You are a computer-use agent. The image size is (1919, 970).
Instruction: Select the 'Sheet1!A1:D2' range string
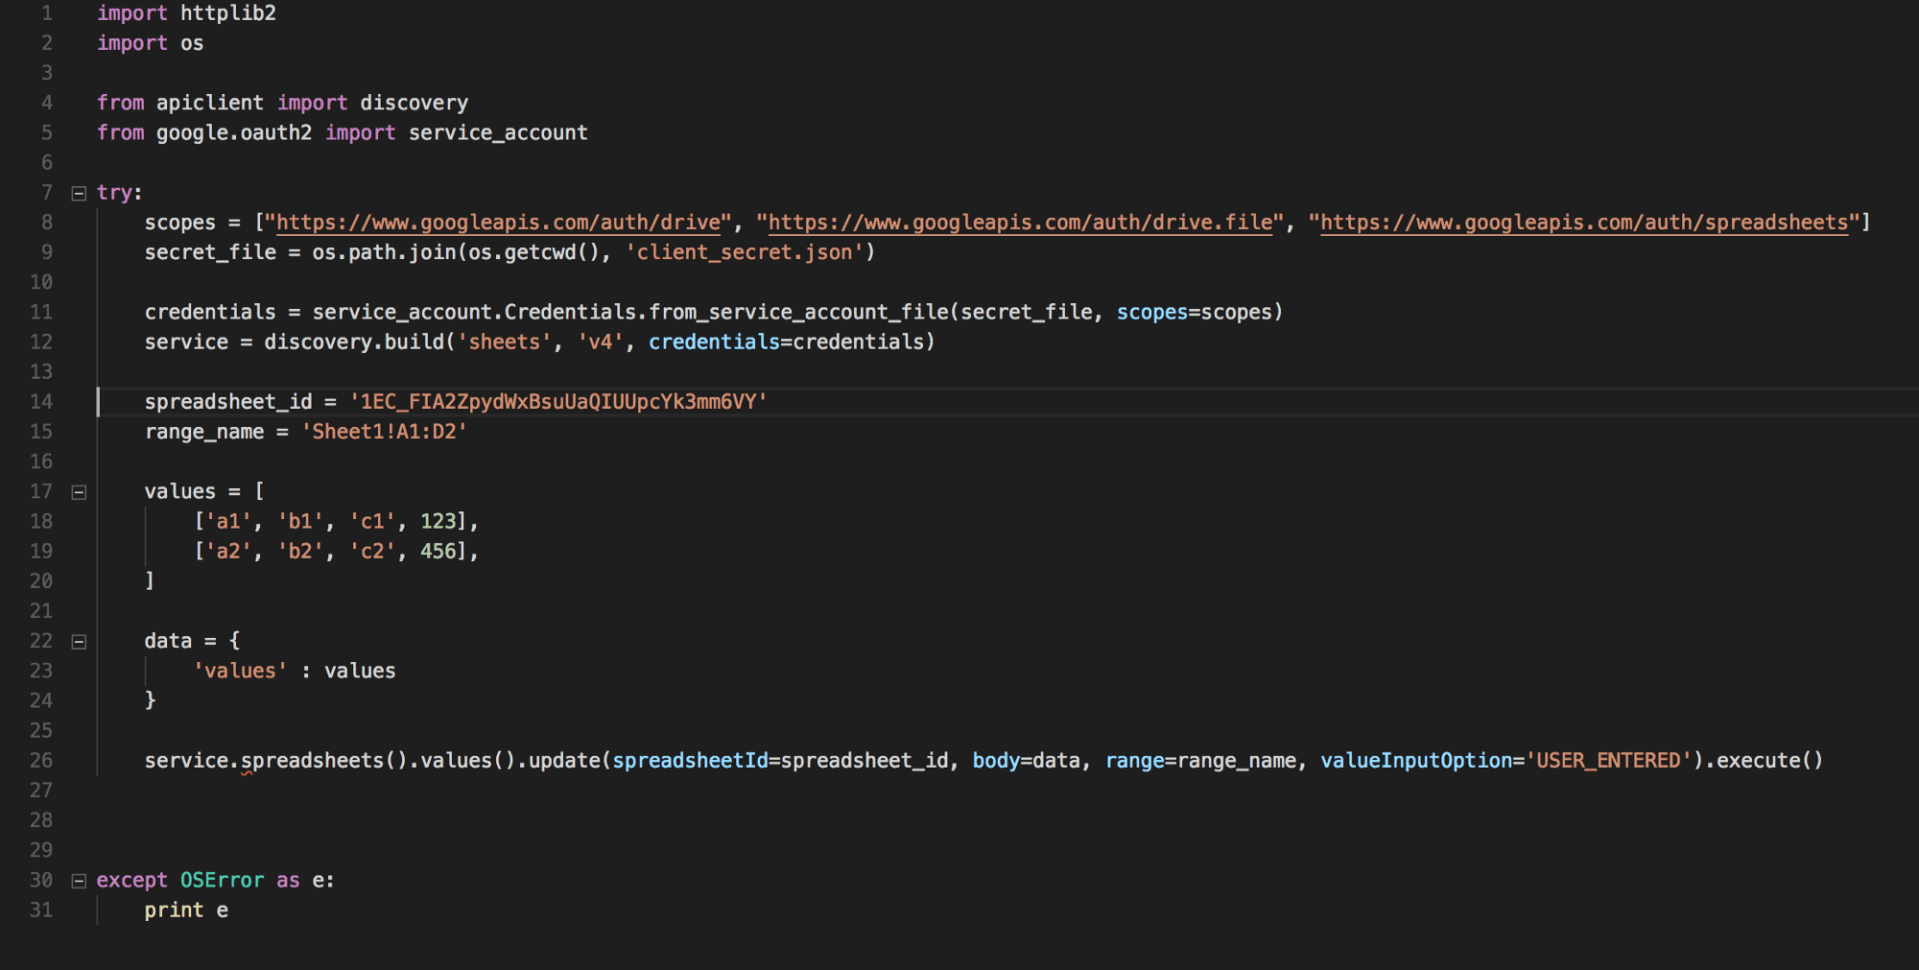(383, 431)
